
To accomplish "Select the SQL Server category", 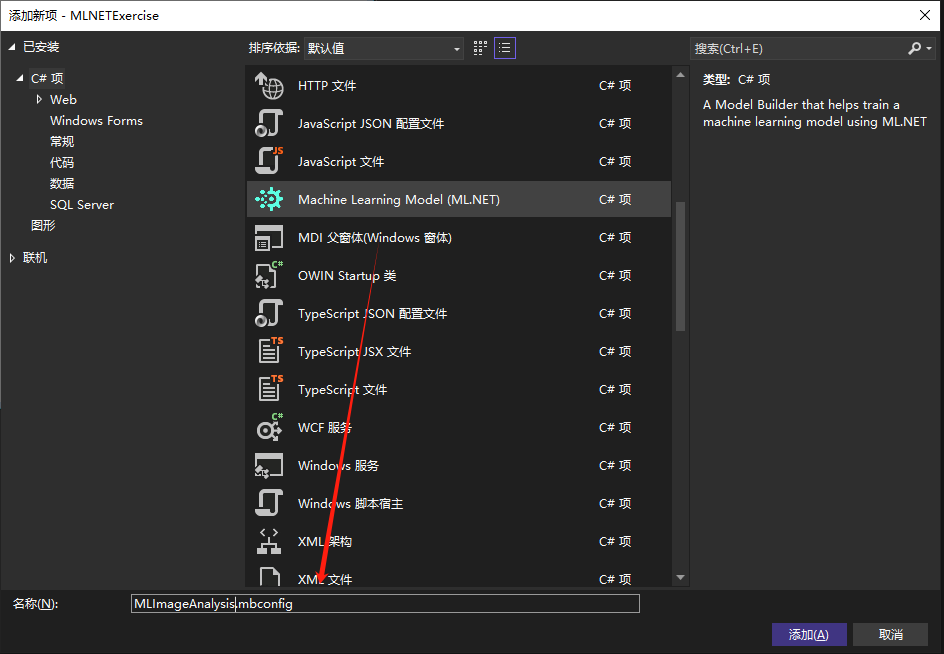I will 81,204.
